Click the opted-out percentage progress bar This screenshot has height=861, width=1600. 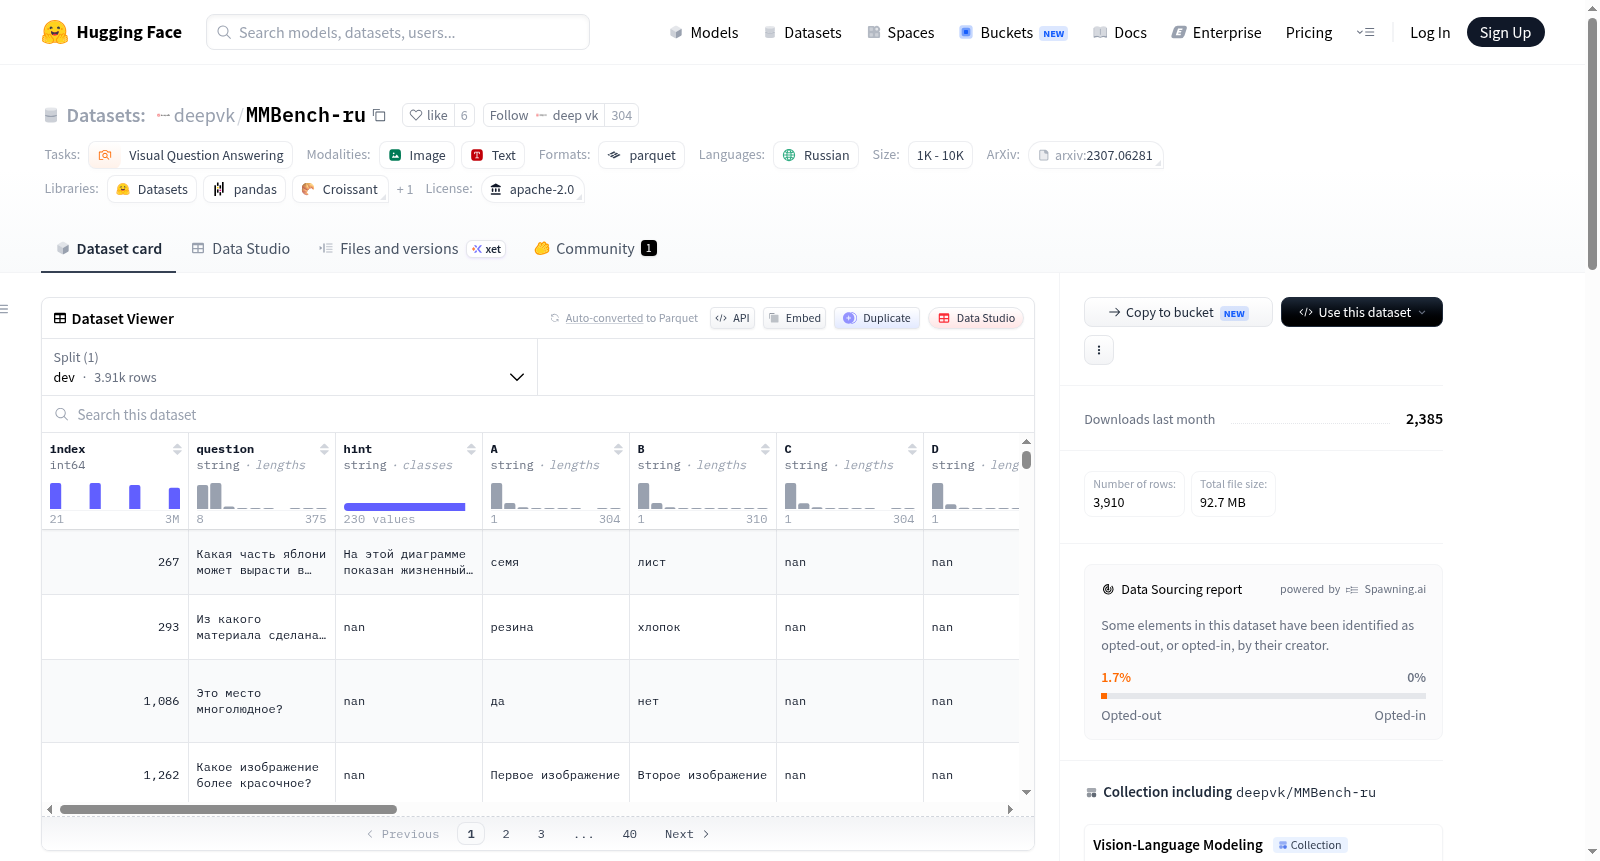(1263, 695)
